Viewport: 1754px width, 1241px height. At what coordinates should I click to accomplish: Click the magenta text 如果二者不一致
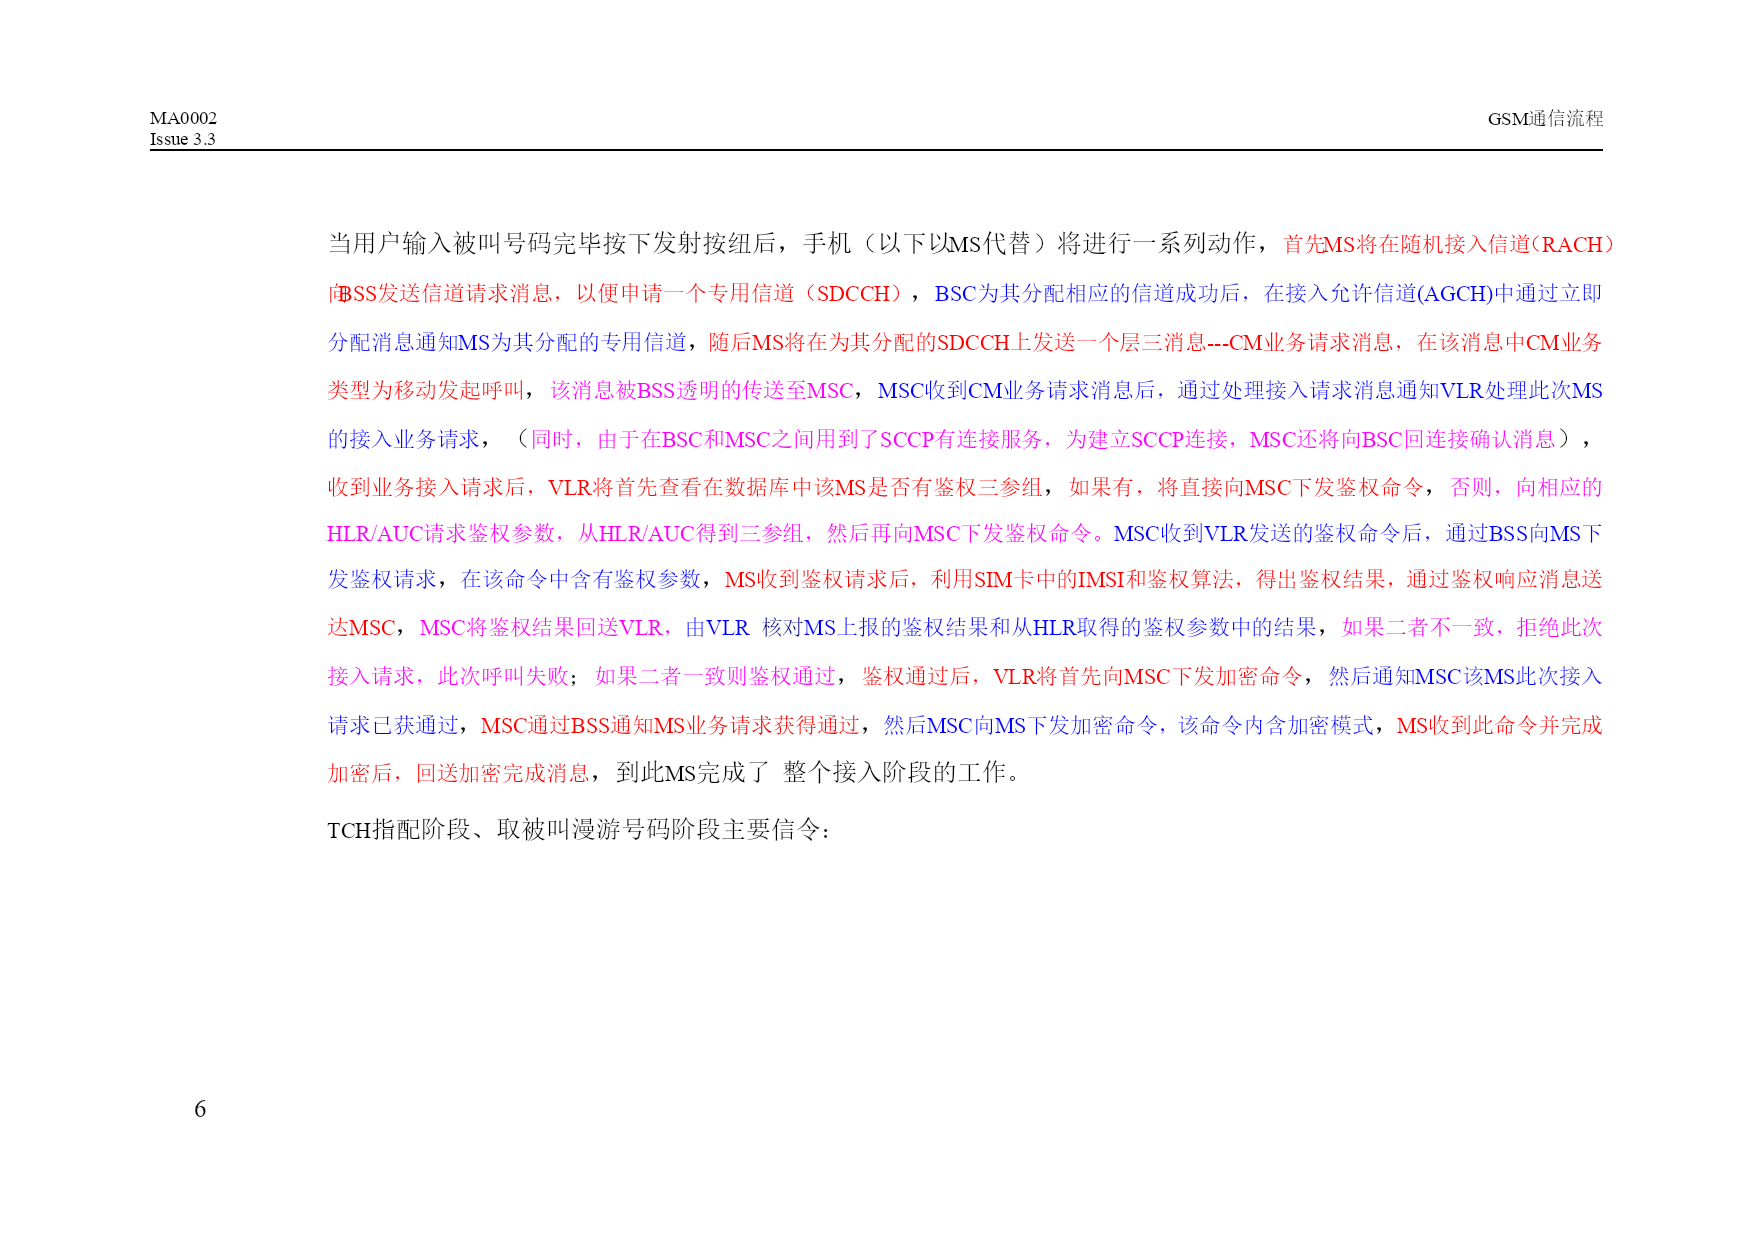click(1418, 627)
